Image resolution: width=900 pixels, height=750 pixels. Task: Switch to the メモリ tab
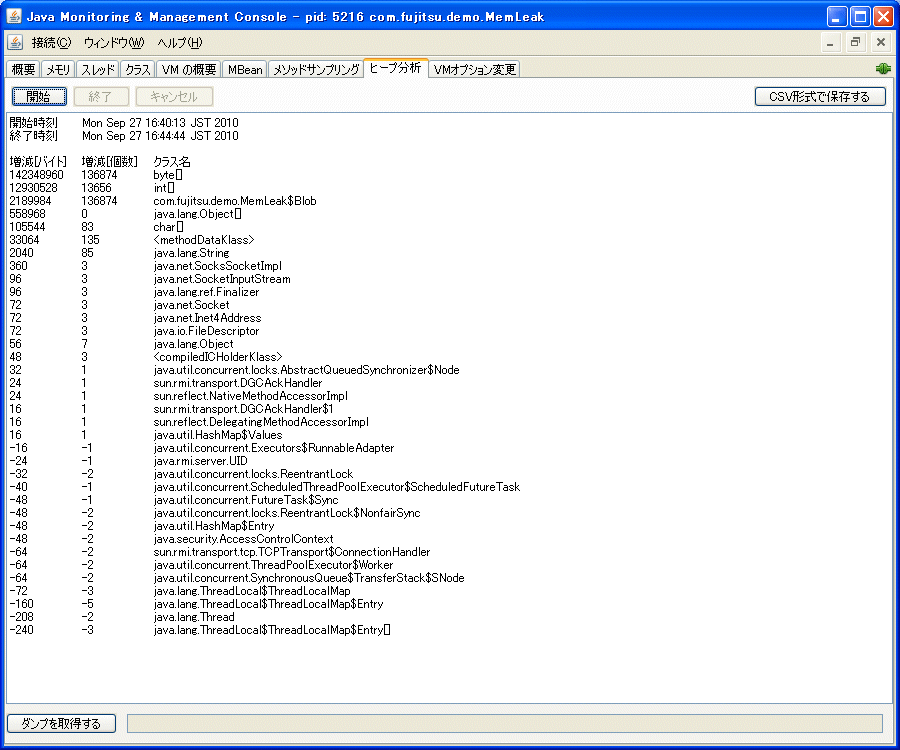[x=58, y=69]
